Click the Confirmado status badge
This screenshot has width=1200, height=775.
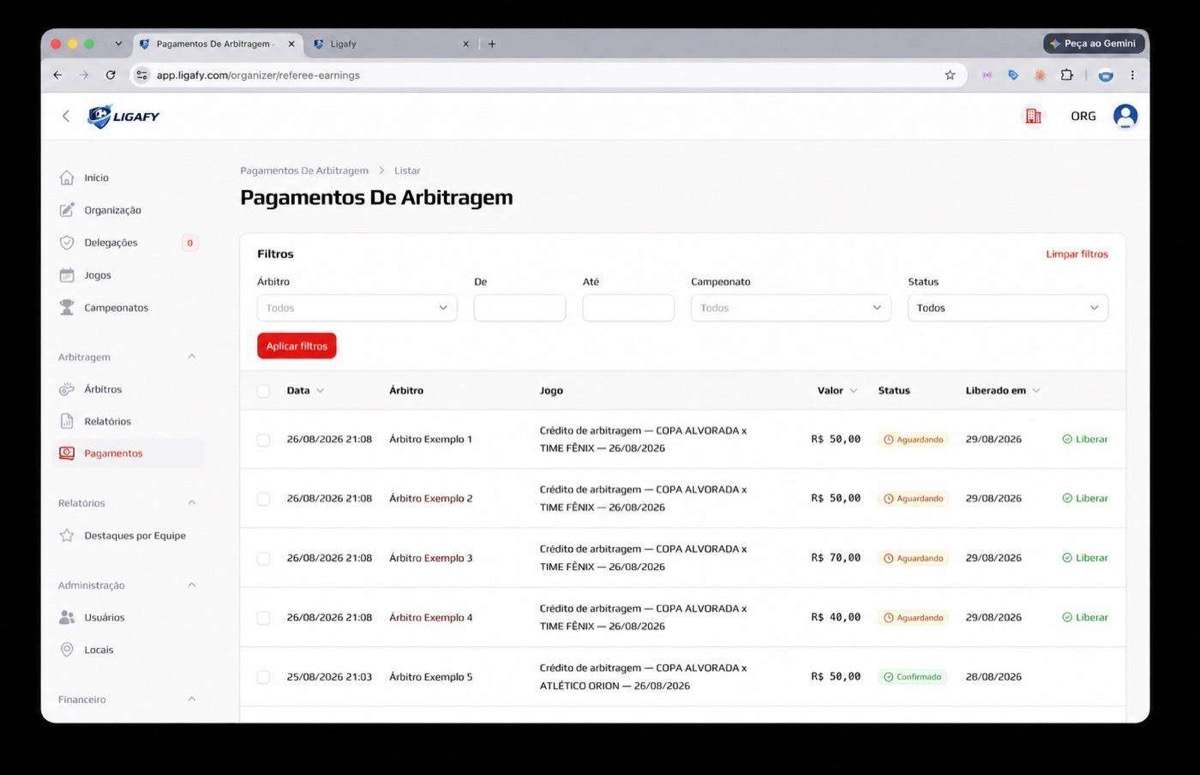coord(913,677)
